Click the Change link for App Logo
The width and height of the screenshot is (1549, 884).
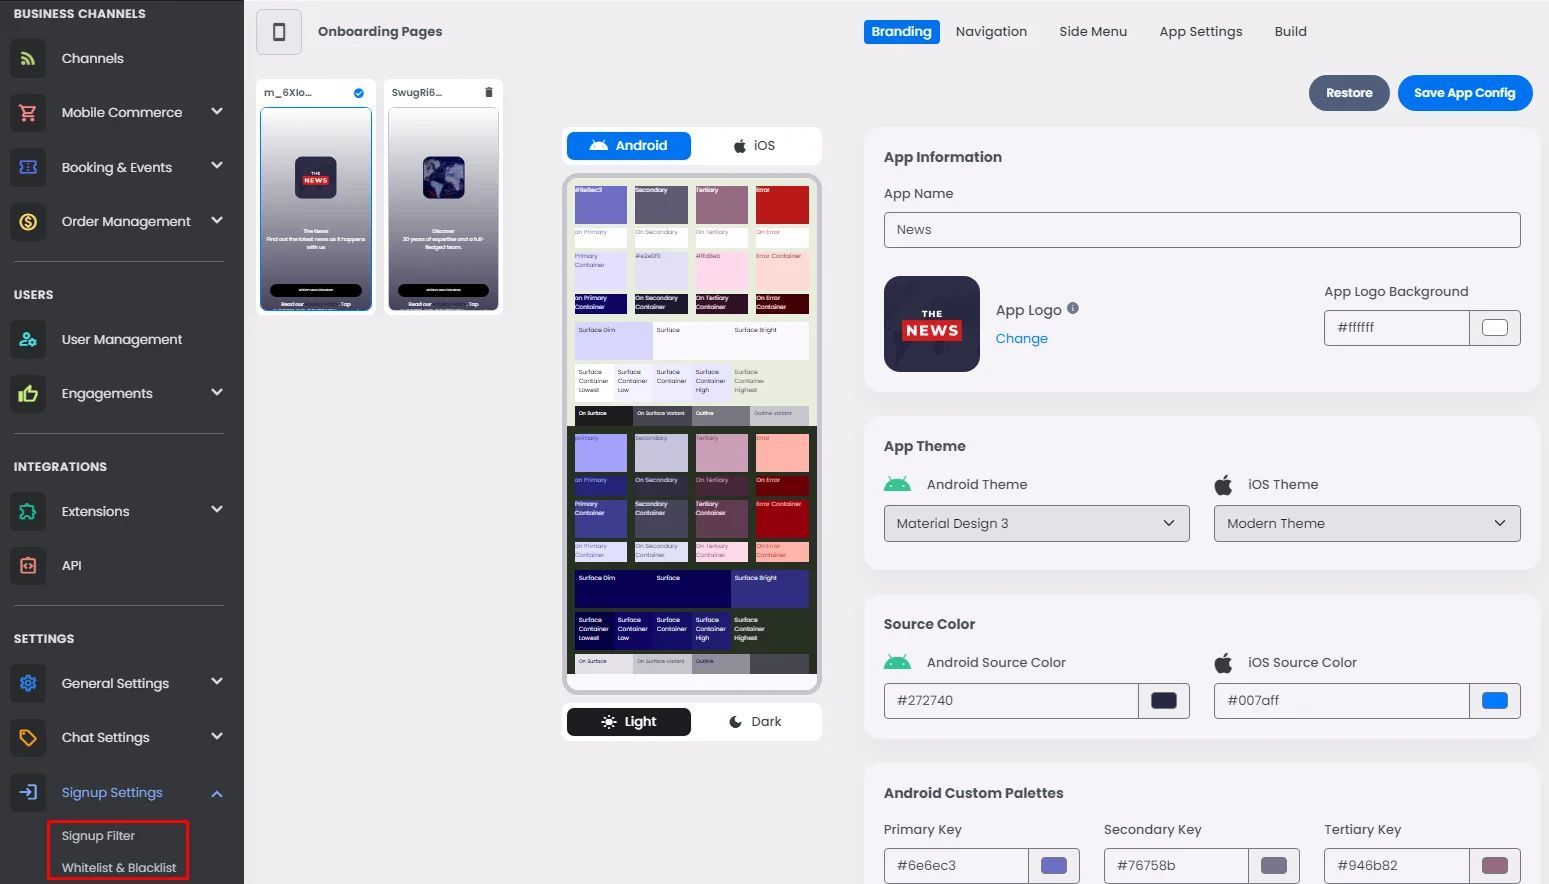coord(1021,339)
